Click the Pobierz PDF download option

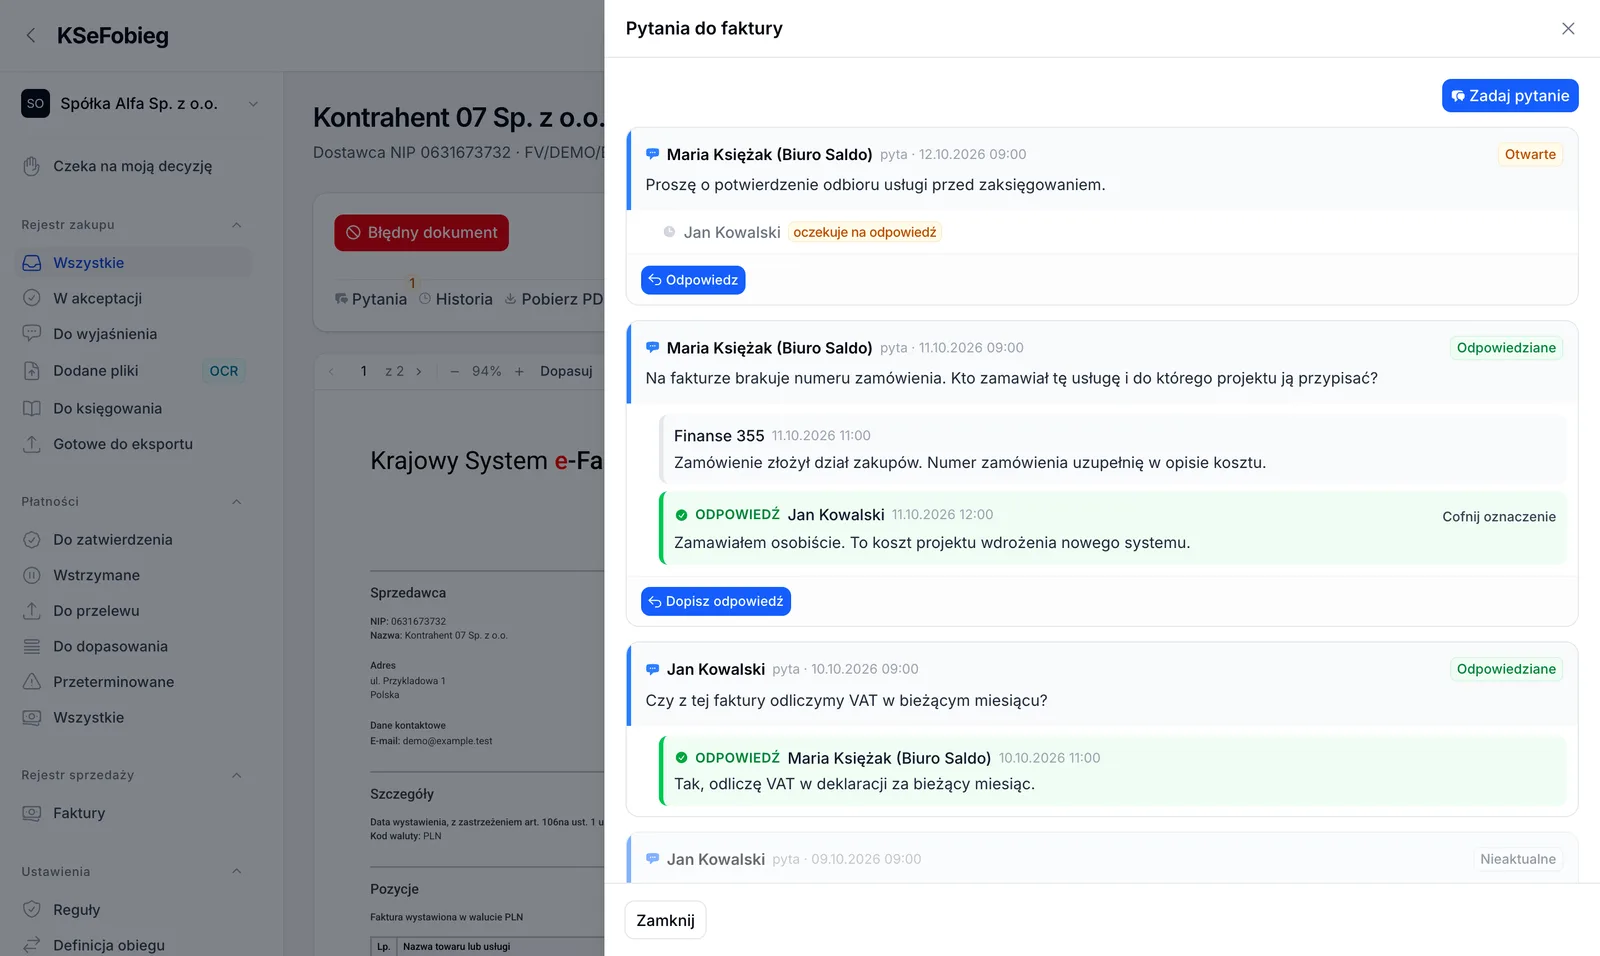[x=553, y=299]
